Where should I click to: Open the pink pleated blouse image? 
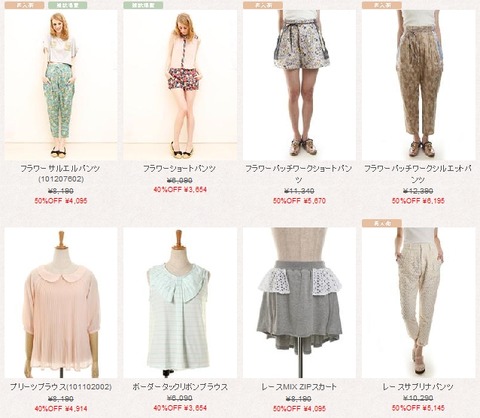pyautogui.click(x=61, y=303)
